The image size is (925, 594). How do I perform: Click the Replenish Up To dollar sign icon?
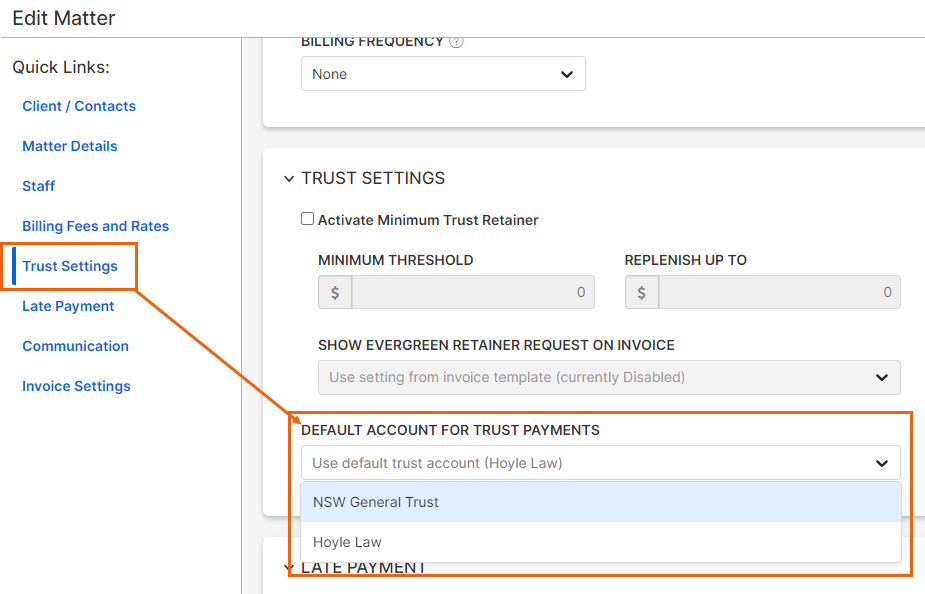642,292
